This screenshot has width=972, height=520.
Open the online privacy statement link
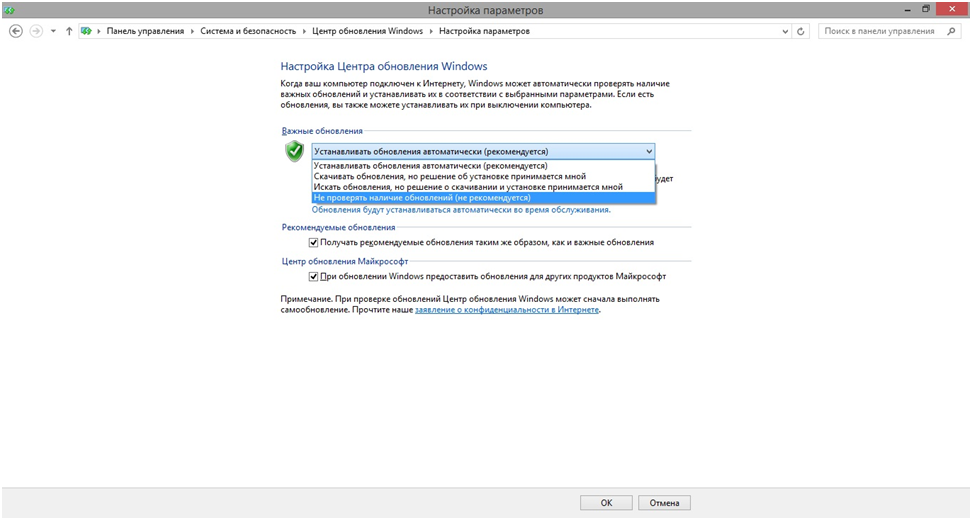(x=507, y=310)
